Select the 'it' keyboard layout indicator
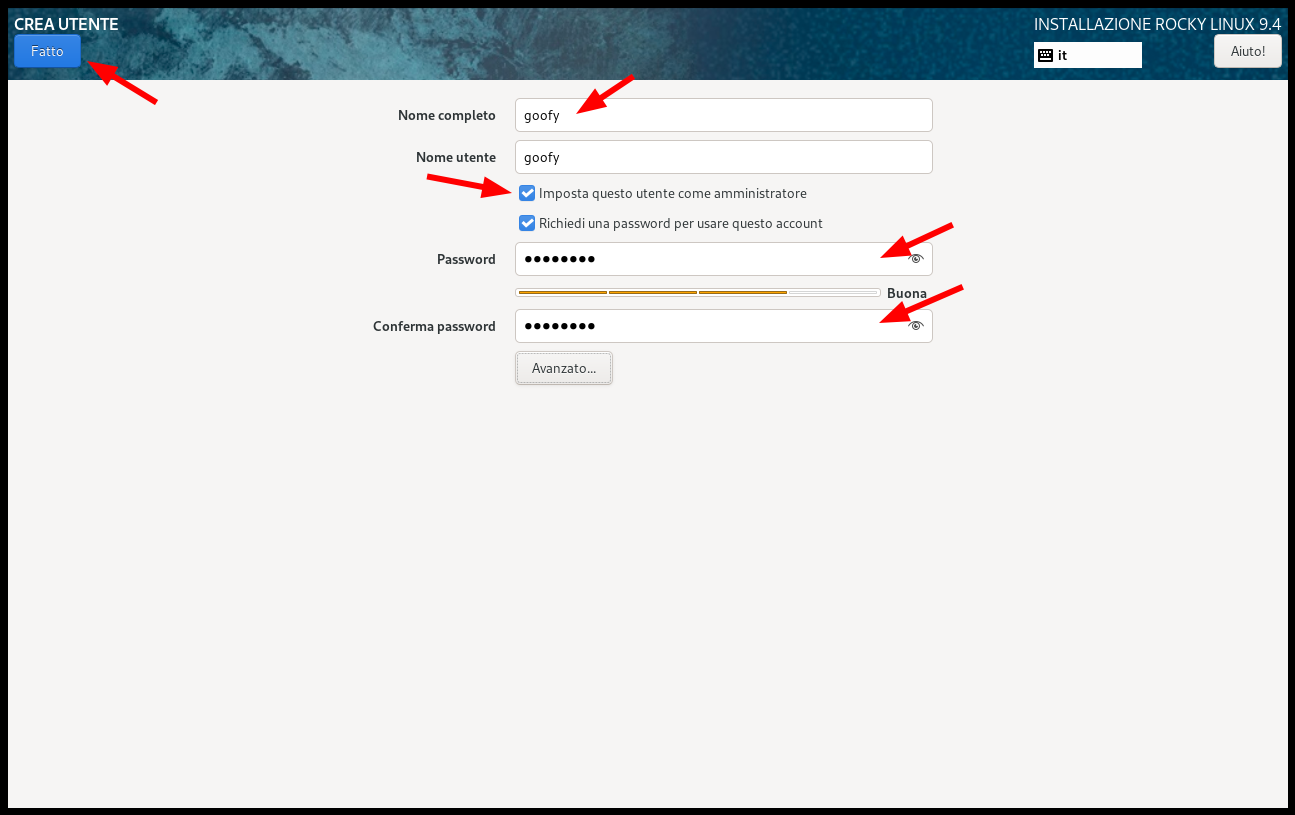The width and height of the screenshot is (1295, 815). pos(1088,55)
